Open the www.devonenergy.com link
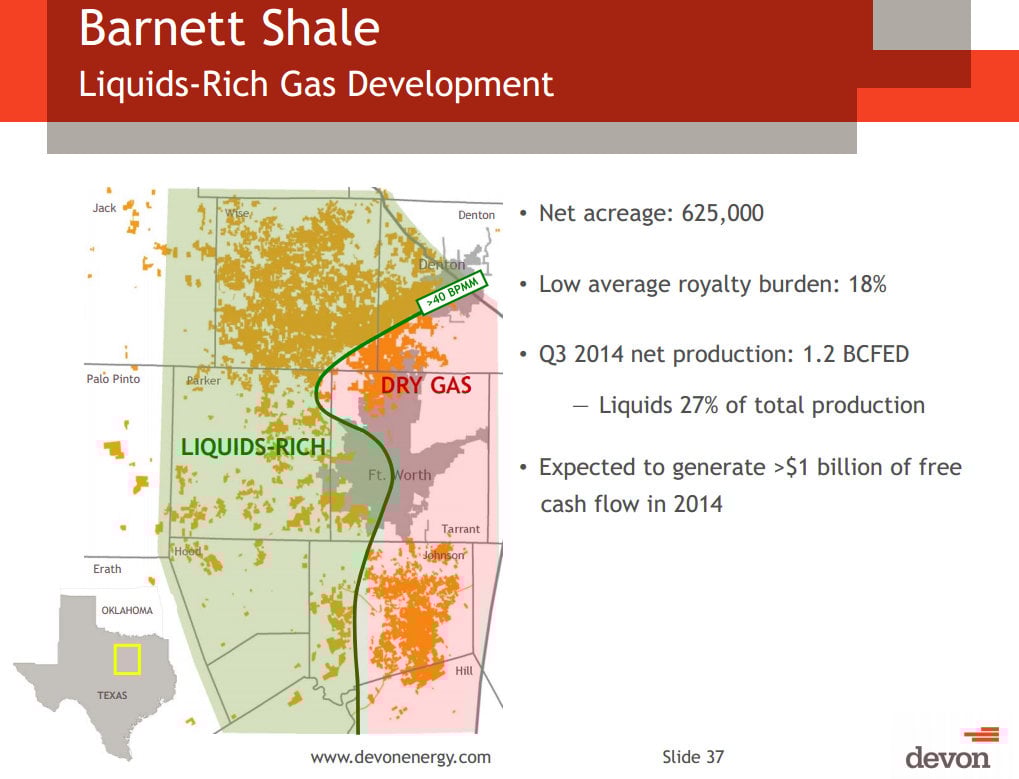The image size is (1019, 779). tap(400, 757)
